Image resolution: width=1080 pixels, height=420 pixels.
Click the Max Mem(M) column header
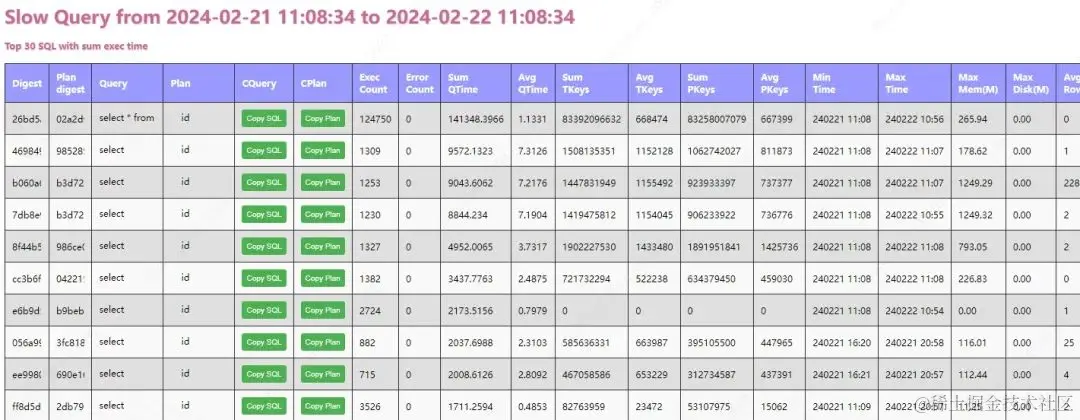click(x=979, y=83)
